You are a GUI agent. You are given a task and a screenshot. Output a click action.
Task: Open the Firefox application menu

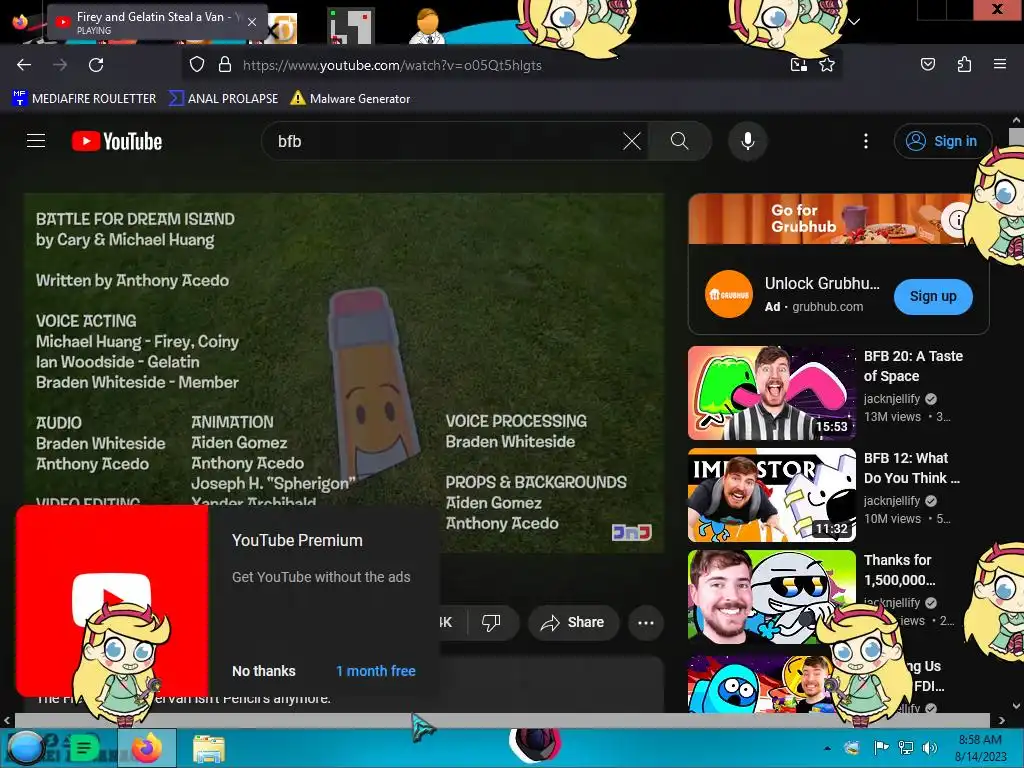(999, 64)
